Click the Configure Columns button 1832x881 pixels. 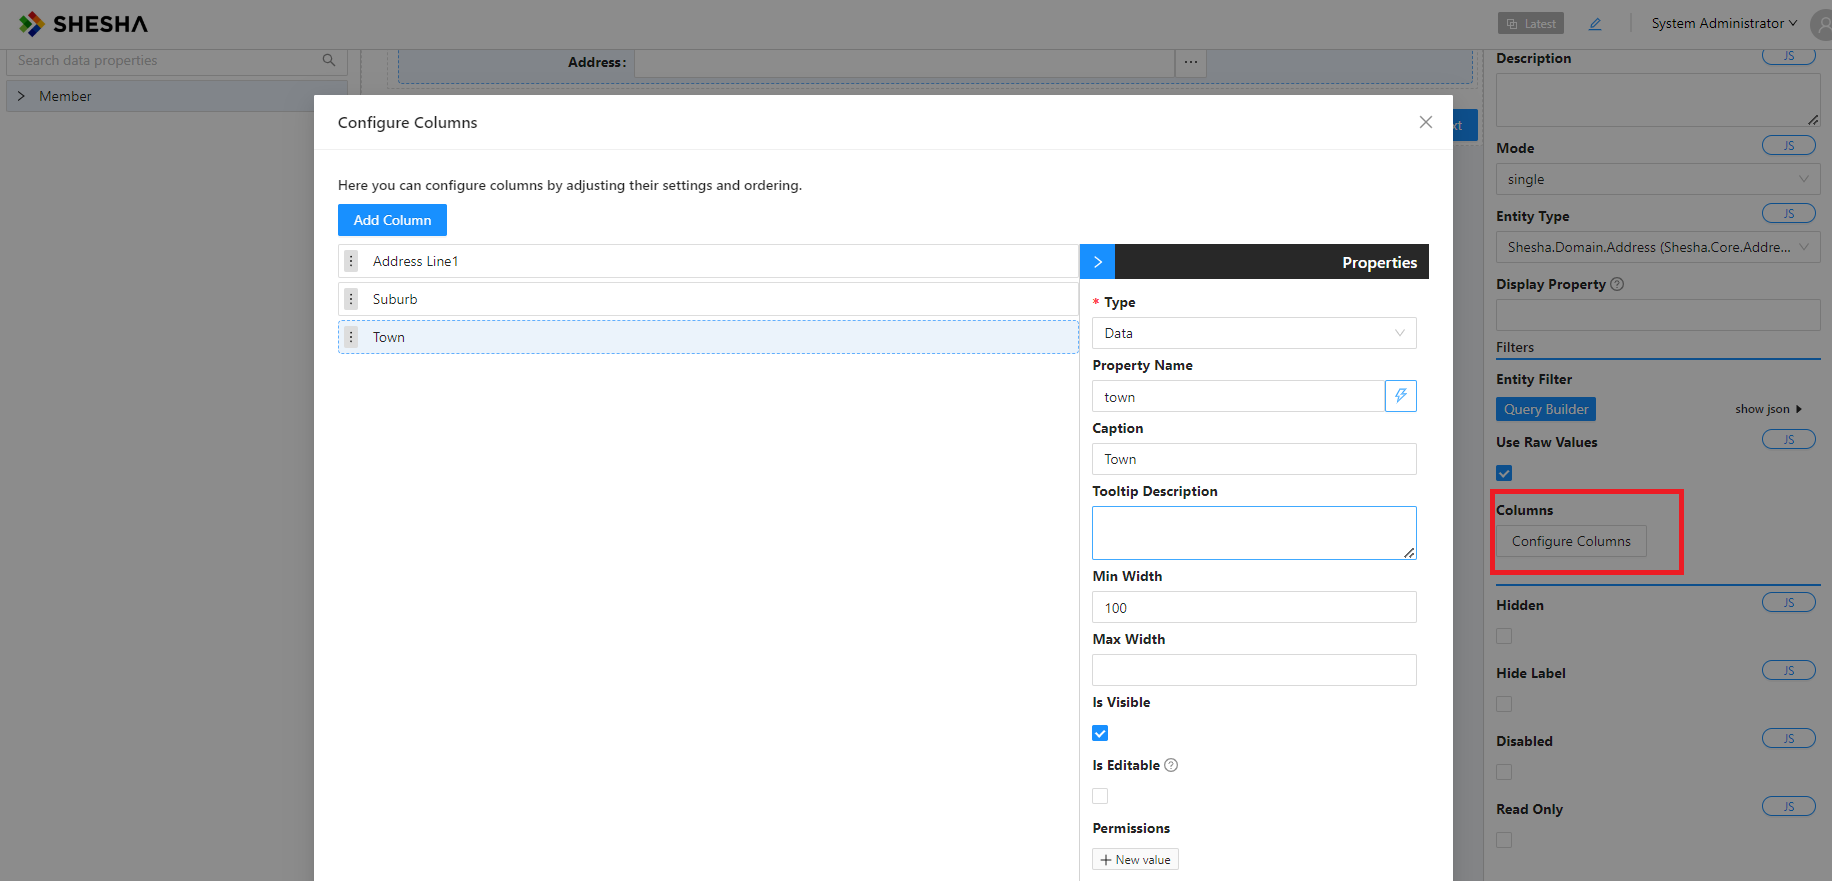pos(1571,541)
